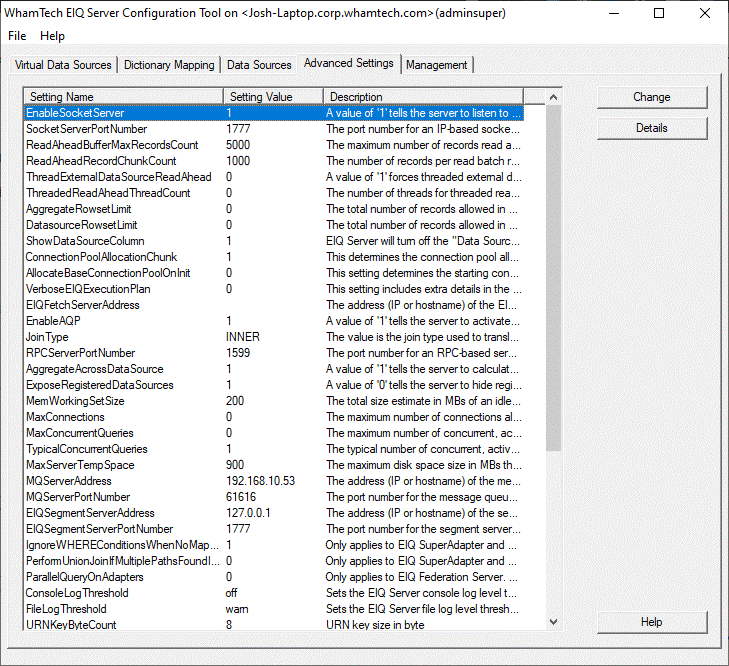
Task: Select the AggregateRowsetLimit setting
Action: (274, 209)
